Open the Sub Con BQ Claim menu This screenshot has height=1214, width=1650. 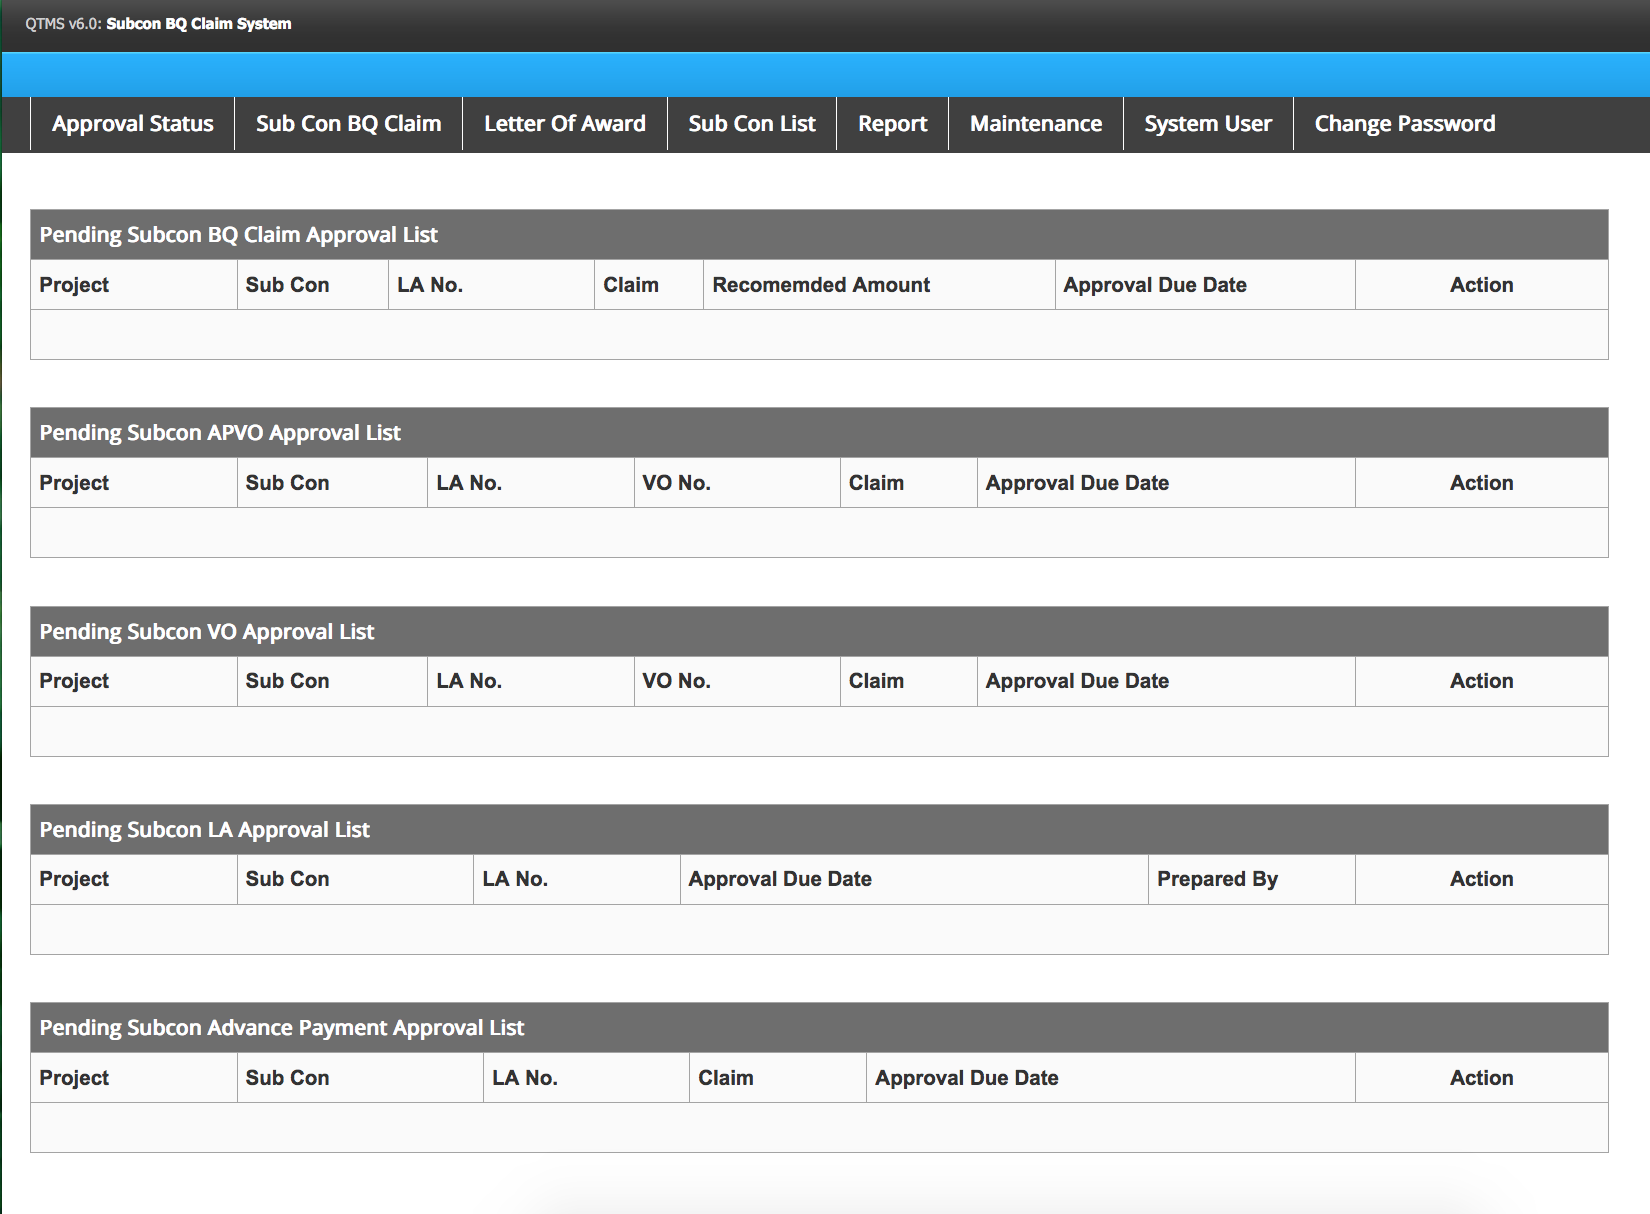348,124
